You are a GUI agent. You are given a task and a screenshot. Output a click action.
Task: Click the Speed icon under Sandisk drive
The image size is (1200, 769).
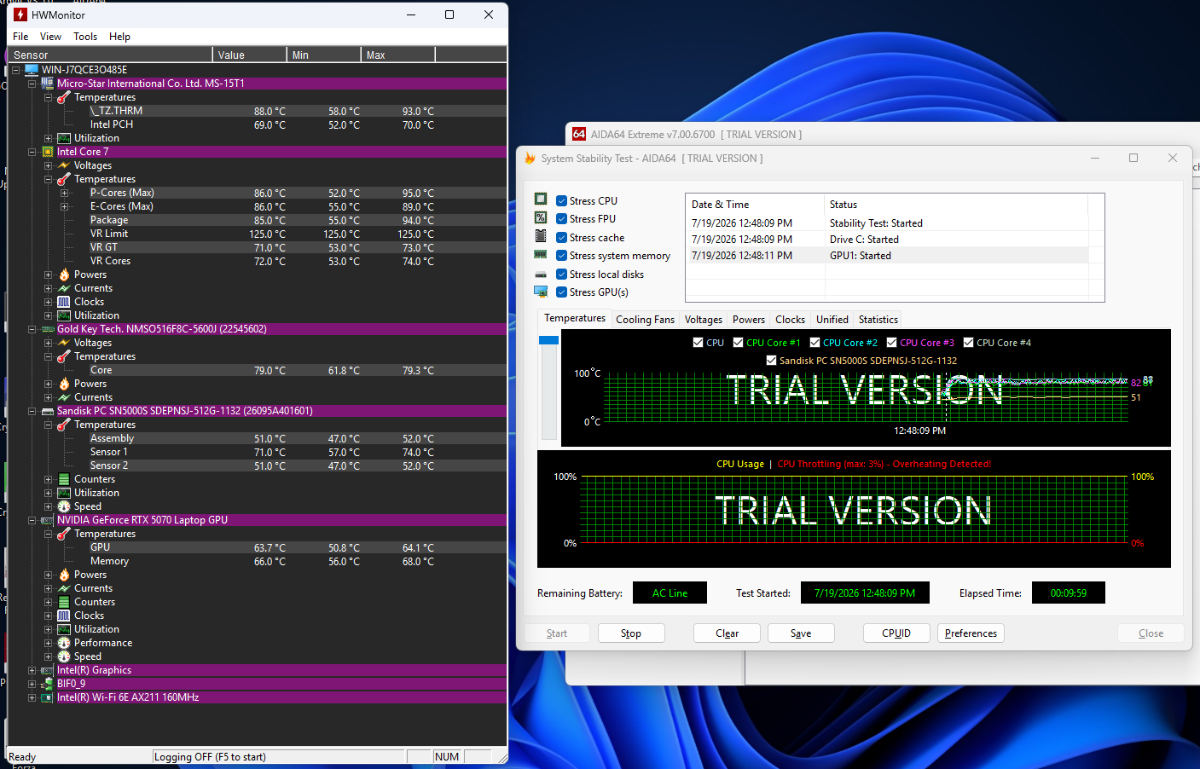tap(64, 507)
